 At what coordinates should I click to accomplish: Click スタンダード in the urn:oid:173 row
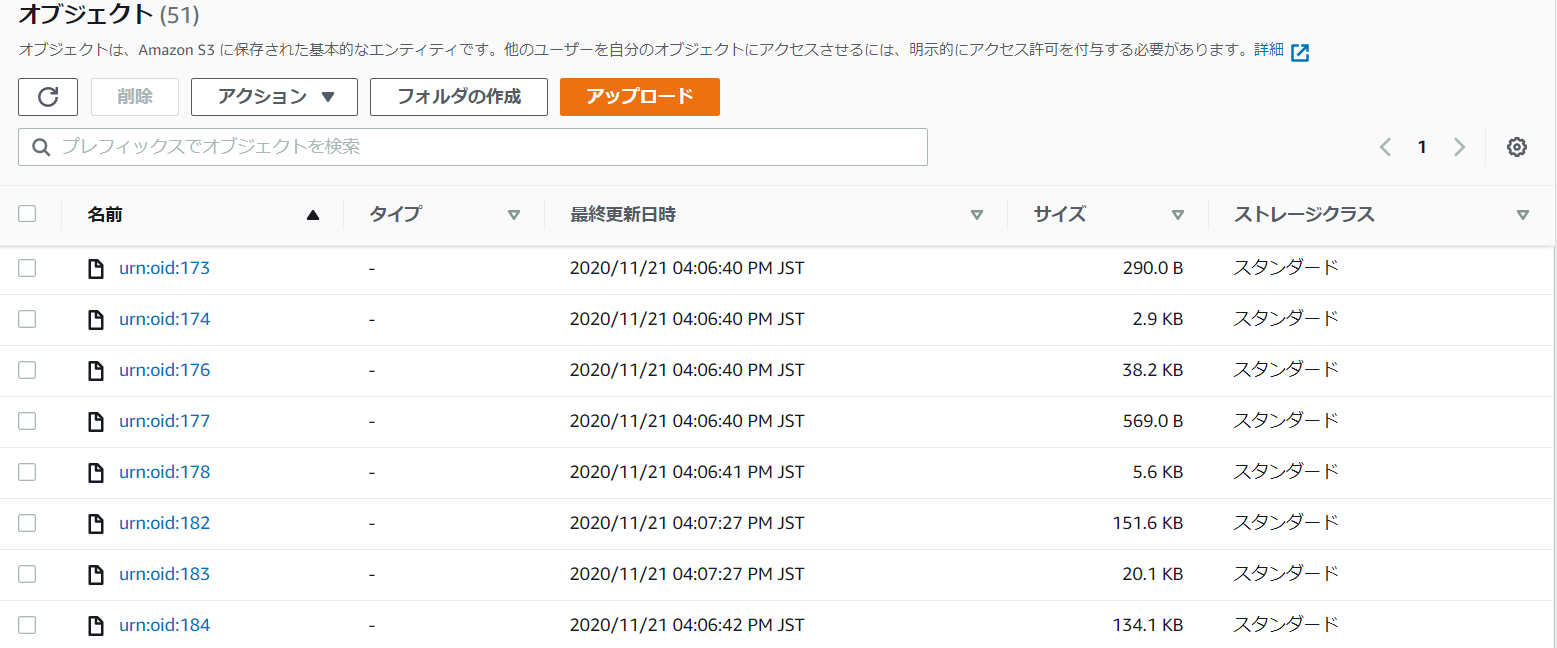click(1285, 268)
